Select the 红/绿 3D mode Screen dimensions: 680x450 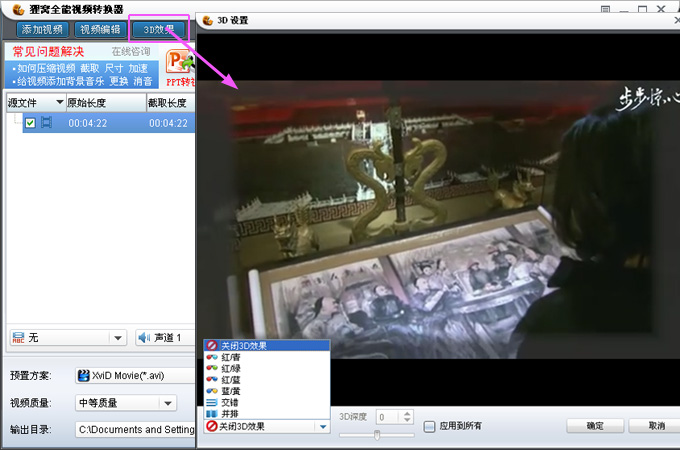[267, 368]
